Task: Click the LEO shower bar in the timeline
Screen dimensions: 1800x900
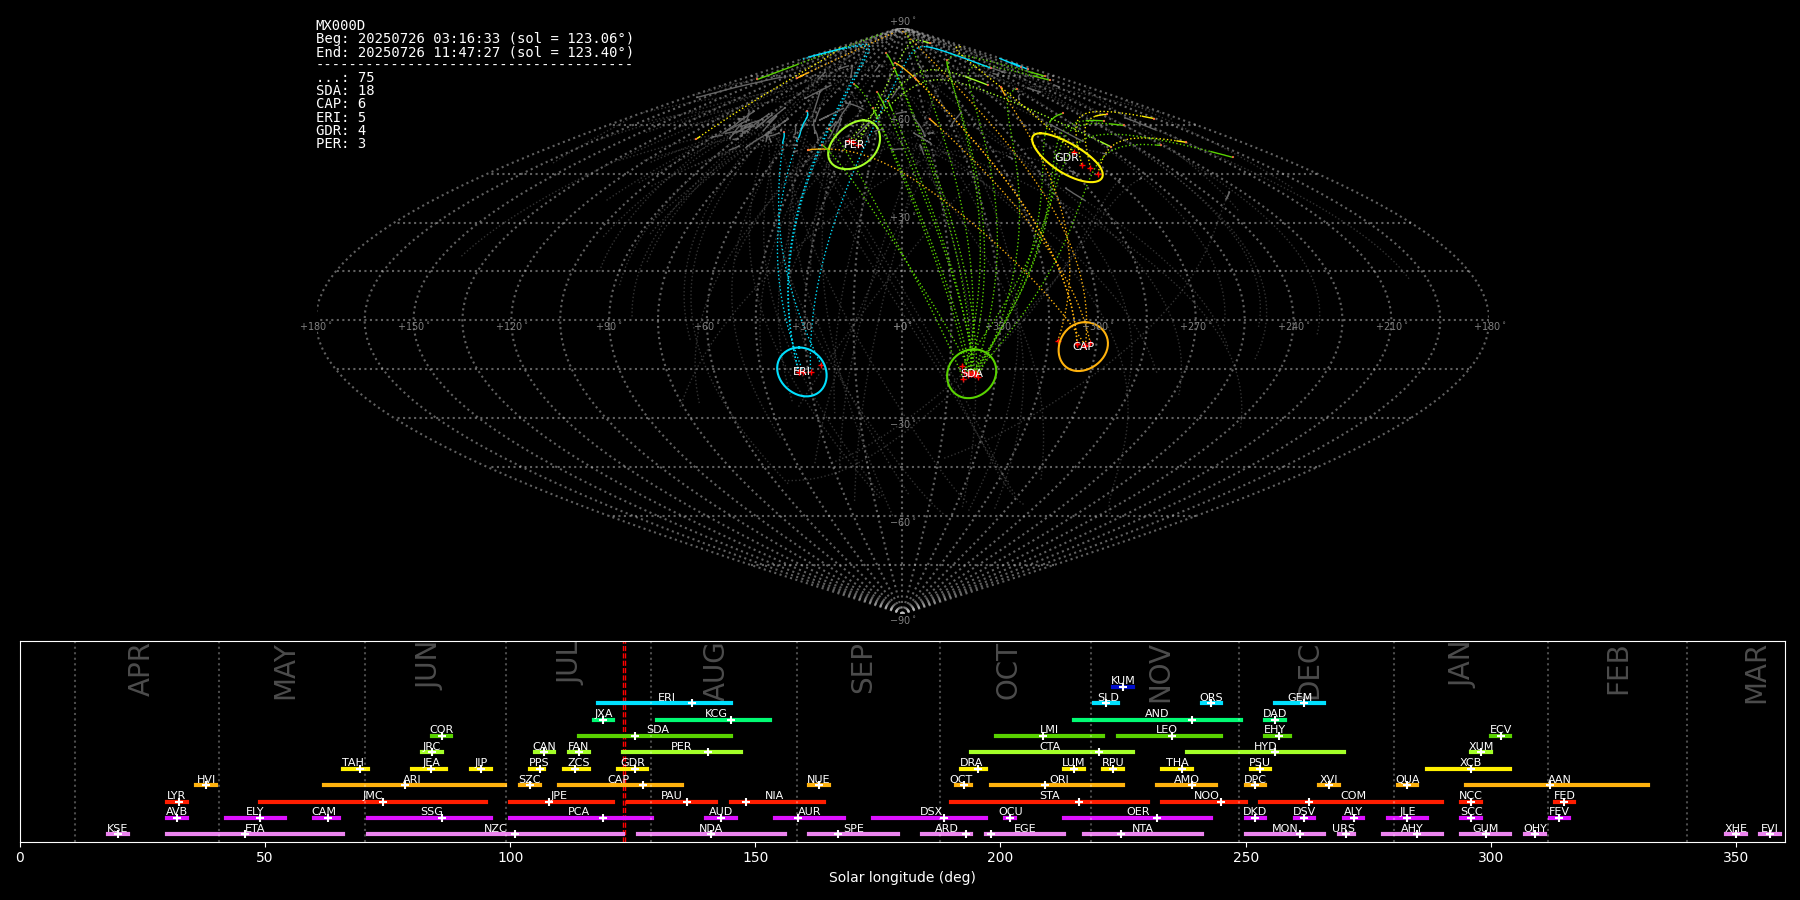Action: 1169,736
